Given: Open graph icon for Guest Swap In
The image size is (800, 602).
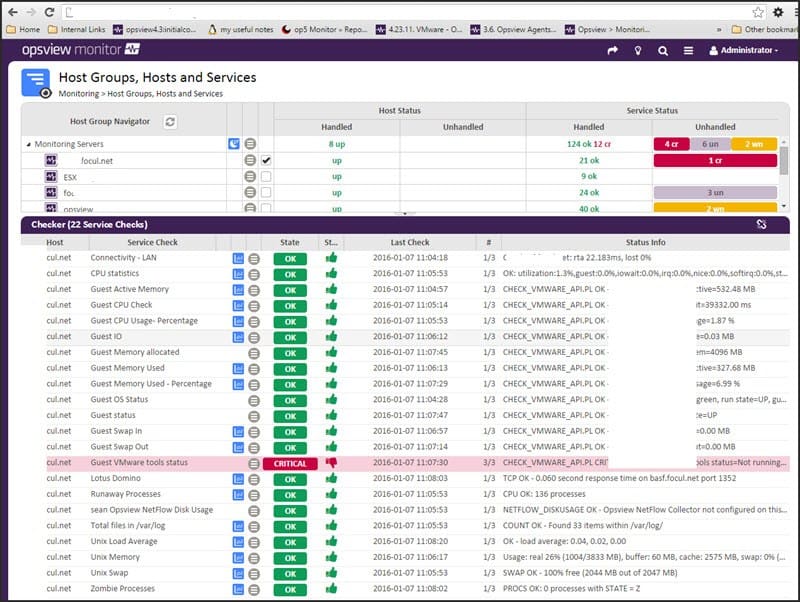Looking at the screenshot, I should click(238, 432).
